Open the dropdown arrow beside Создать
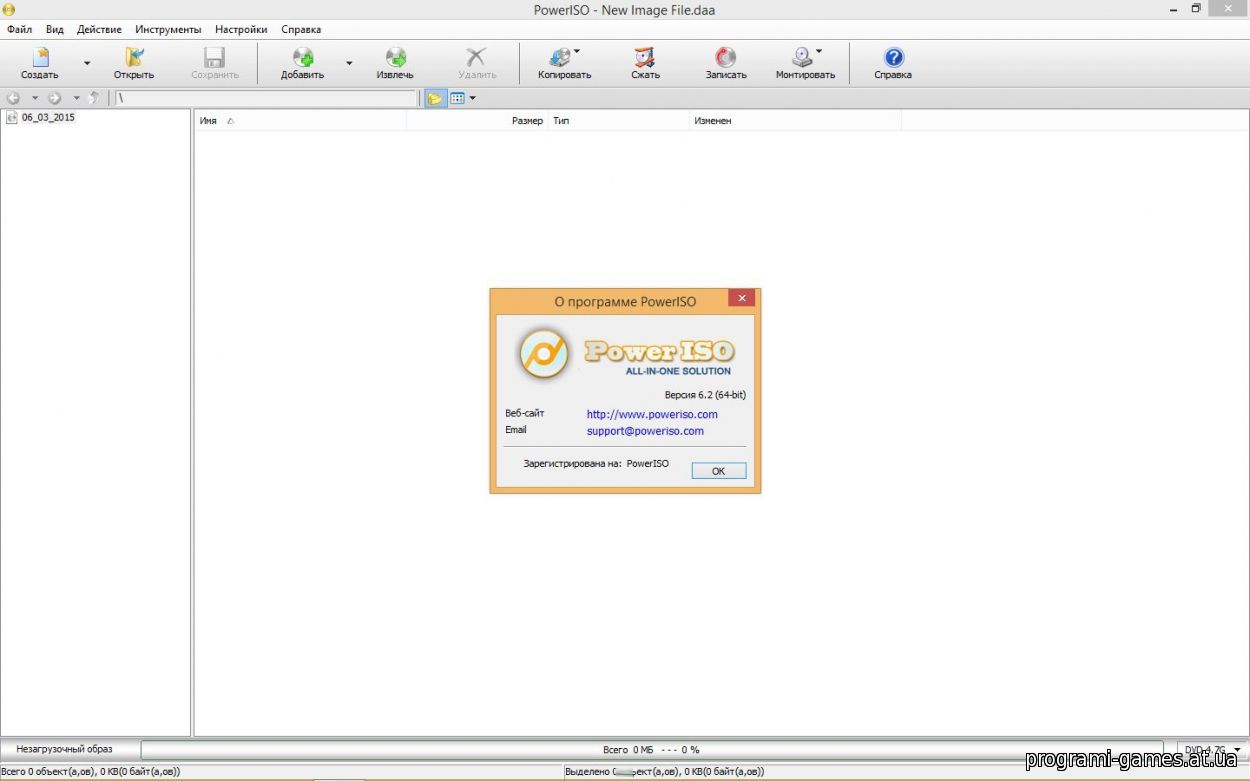This screenshot has width=1250, height=781. [x=87, y=63]
